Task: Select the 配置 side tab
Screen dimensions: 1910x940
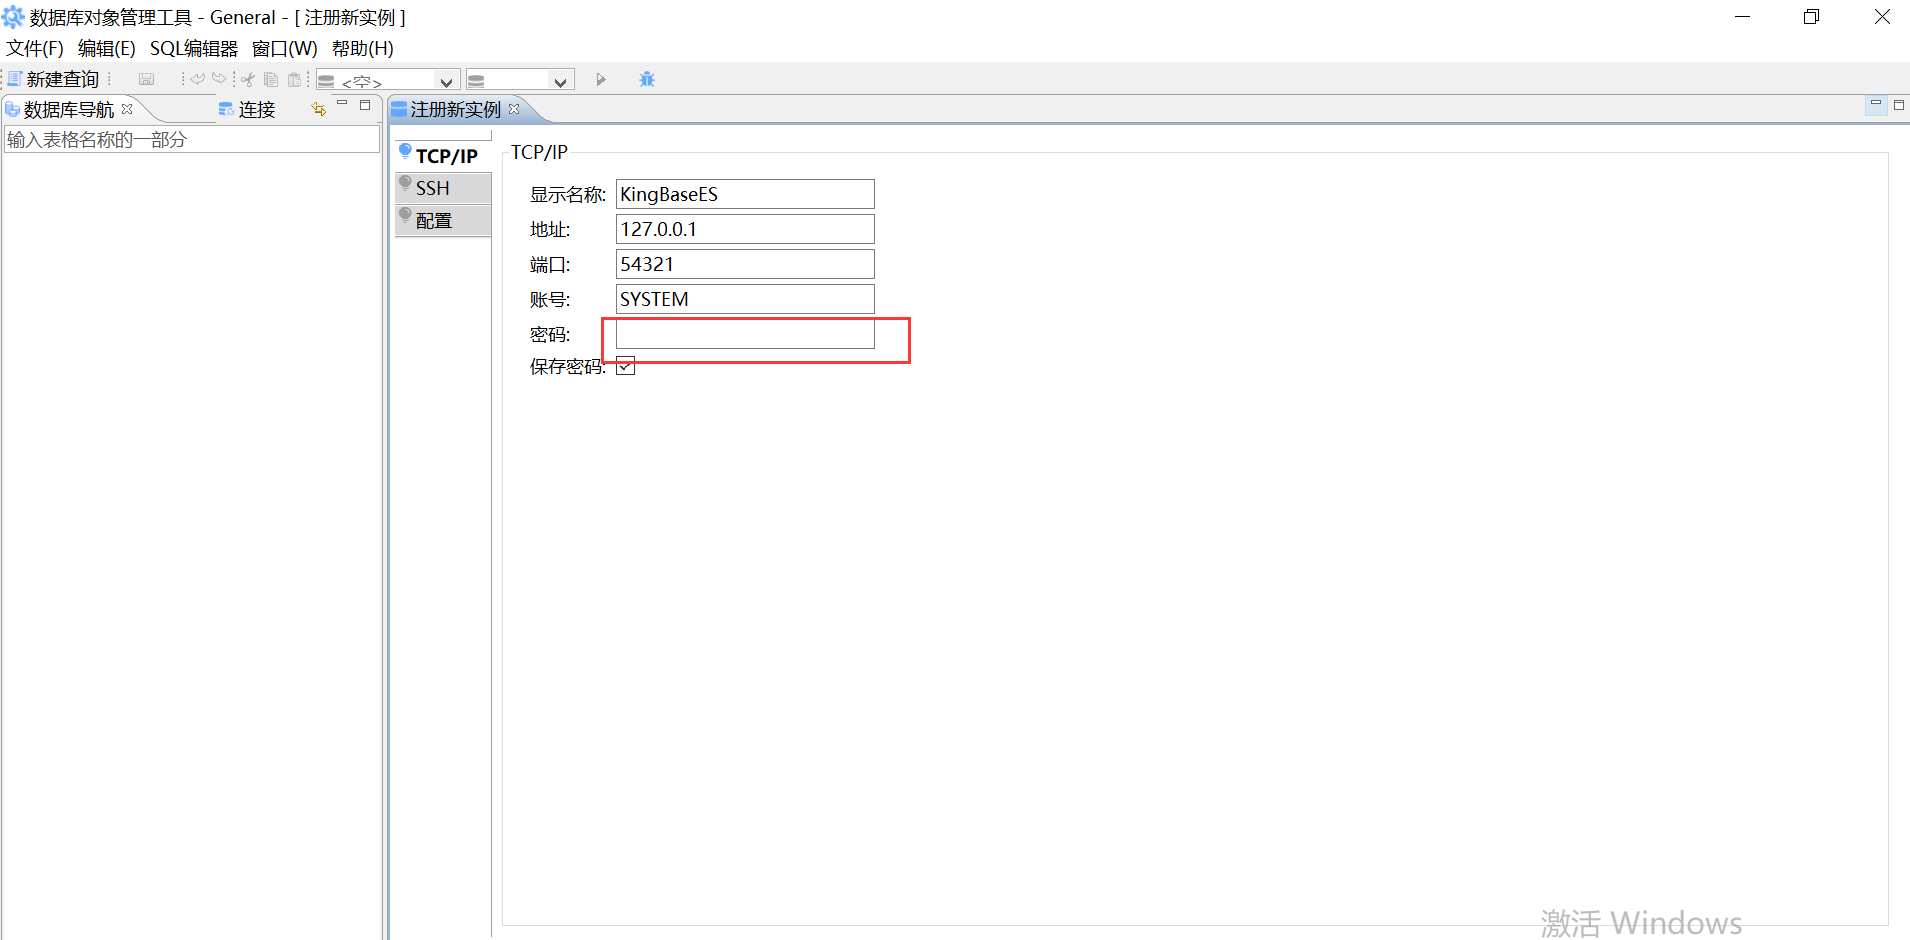Action: point(442,221)
